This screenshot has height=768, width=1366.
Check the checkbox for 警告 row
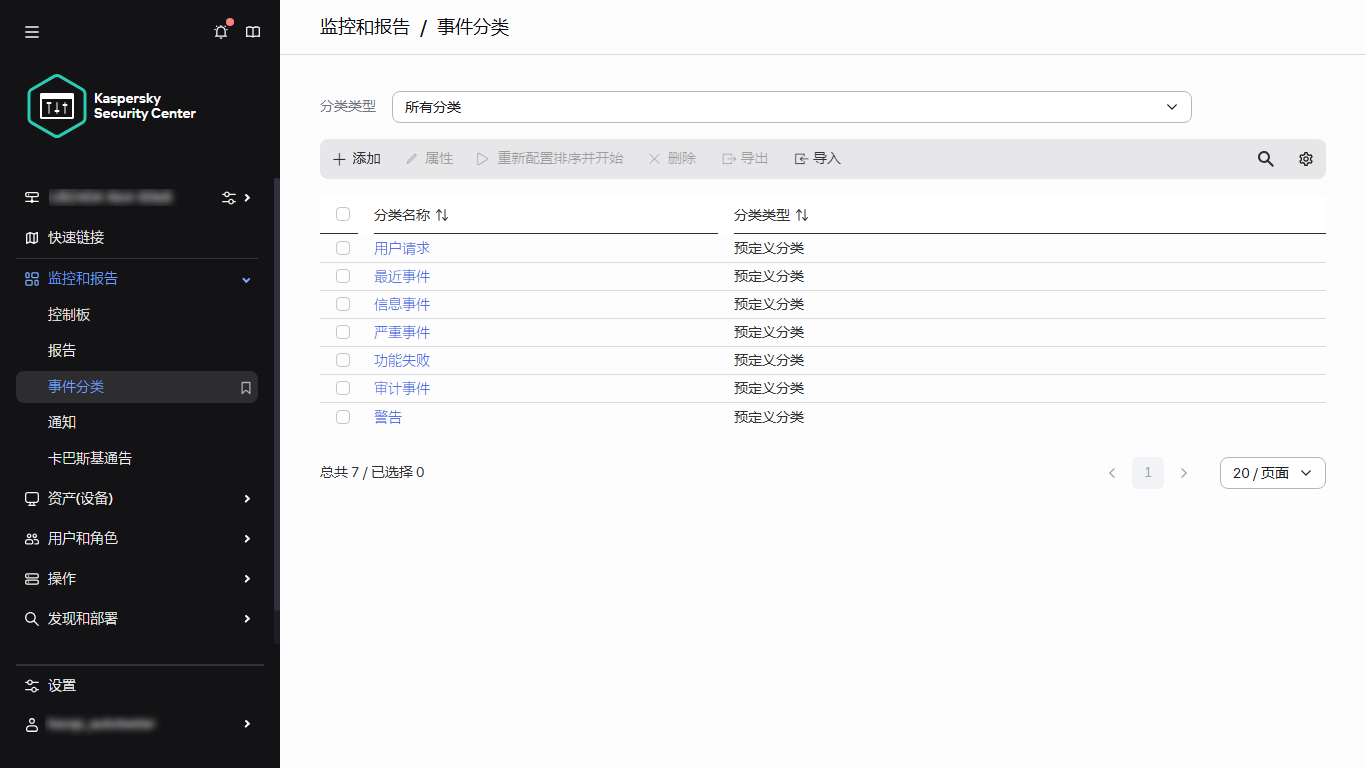tap(343, 416)
